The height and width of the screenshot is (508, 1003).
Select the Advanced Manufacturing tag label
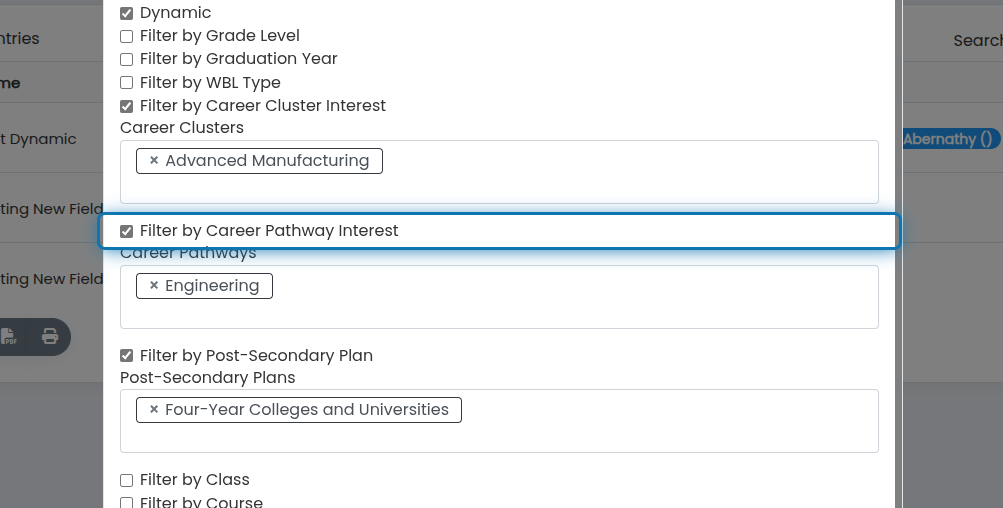tap(267, 161)
